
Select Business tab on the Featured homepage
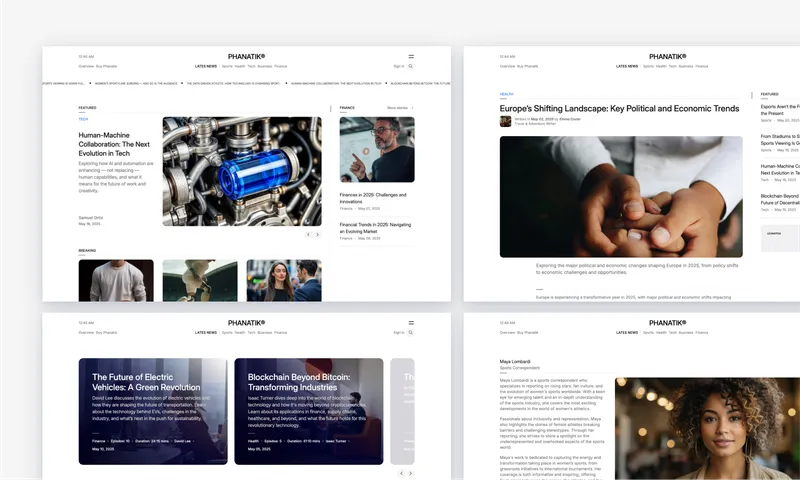coord(265,66)
